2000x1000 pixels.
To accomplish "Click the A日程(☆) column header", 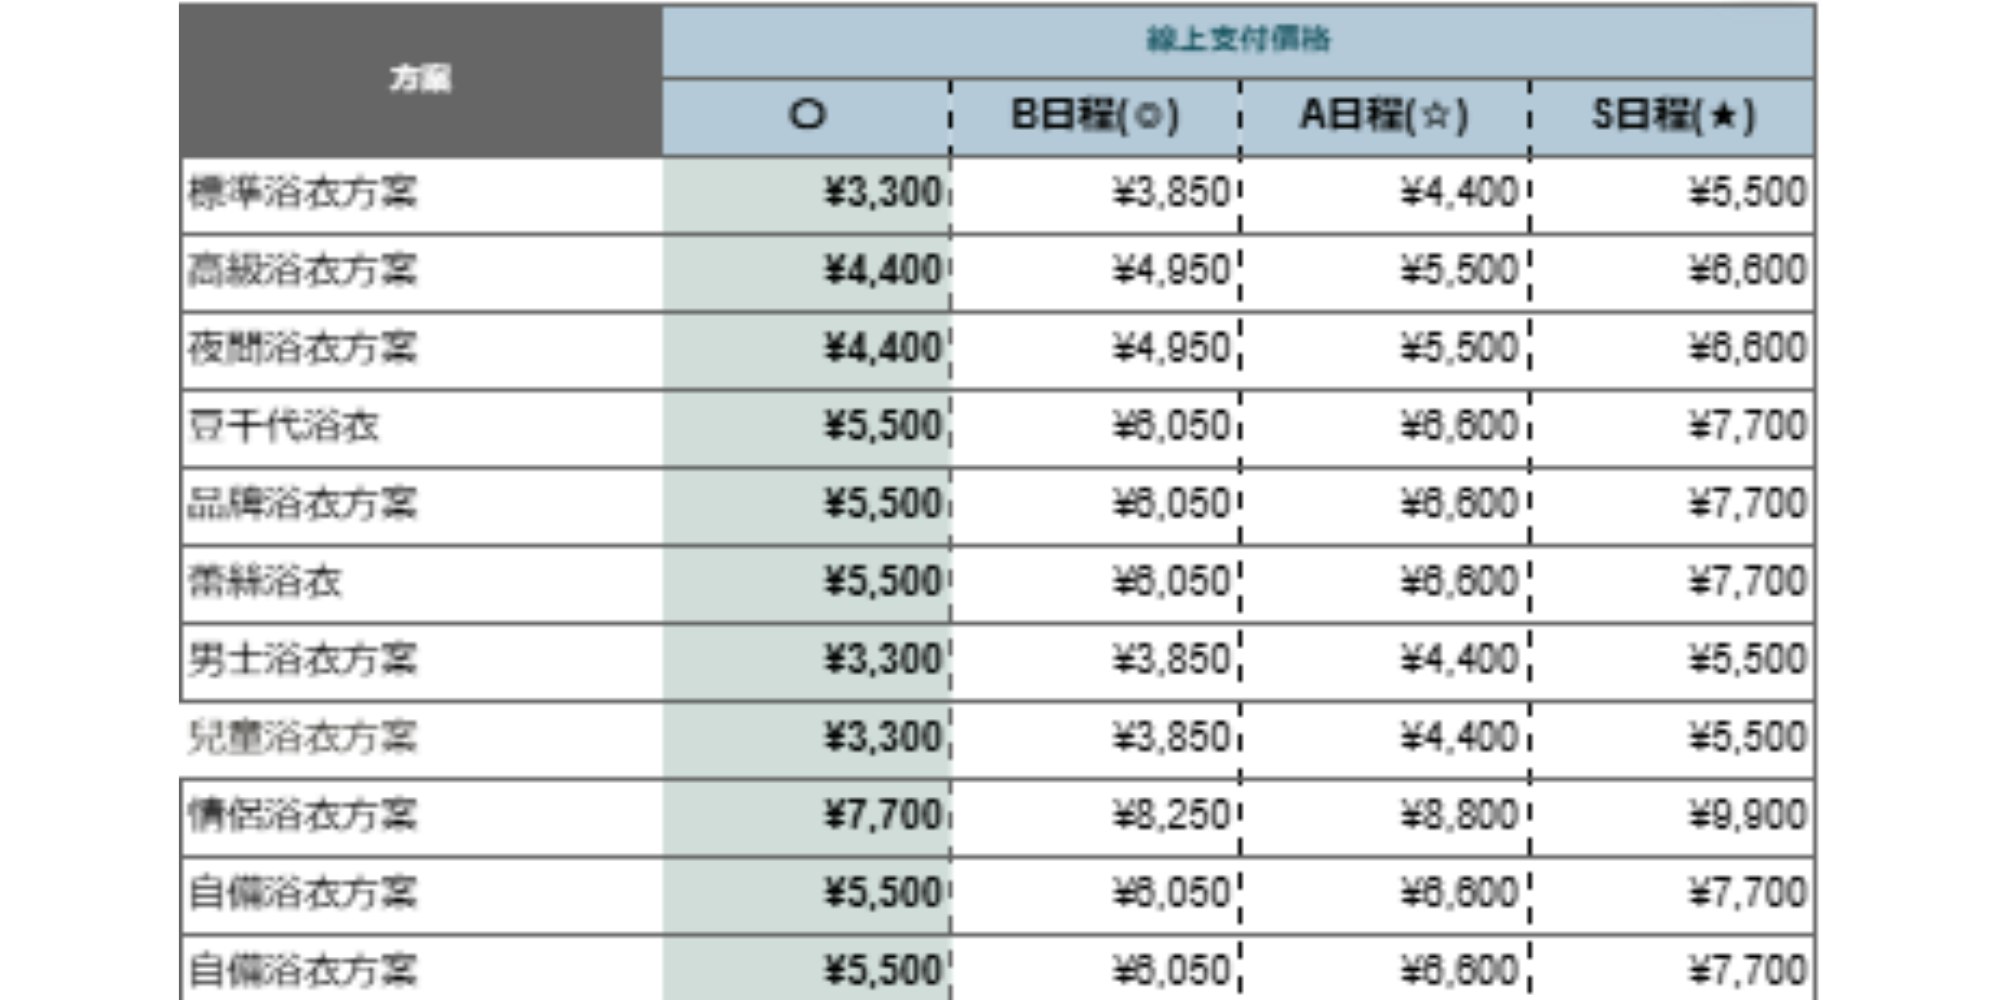I will [x=1384, y=116].
